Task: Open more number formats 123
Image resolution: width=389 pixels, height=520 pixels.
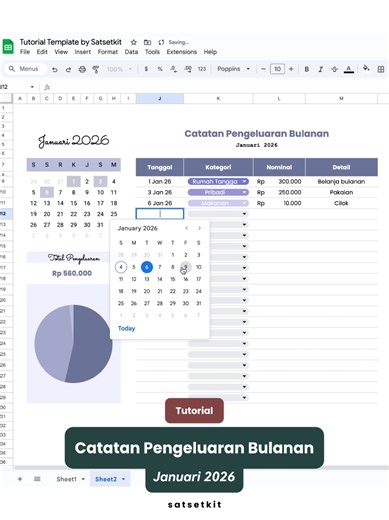Action: click(202, 69)
